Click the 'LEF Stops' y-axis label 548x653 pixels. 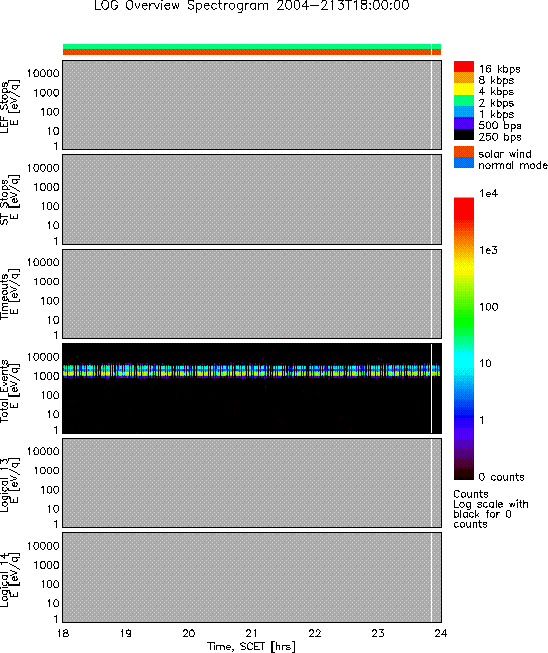point(5,107)
